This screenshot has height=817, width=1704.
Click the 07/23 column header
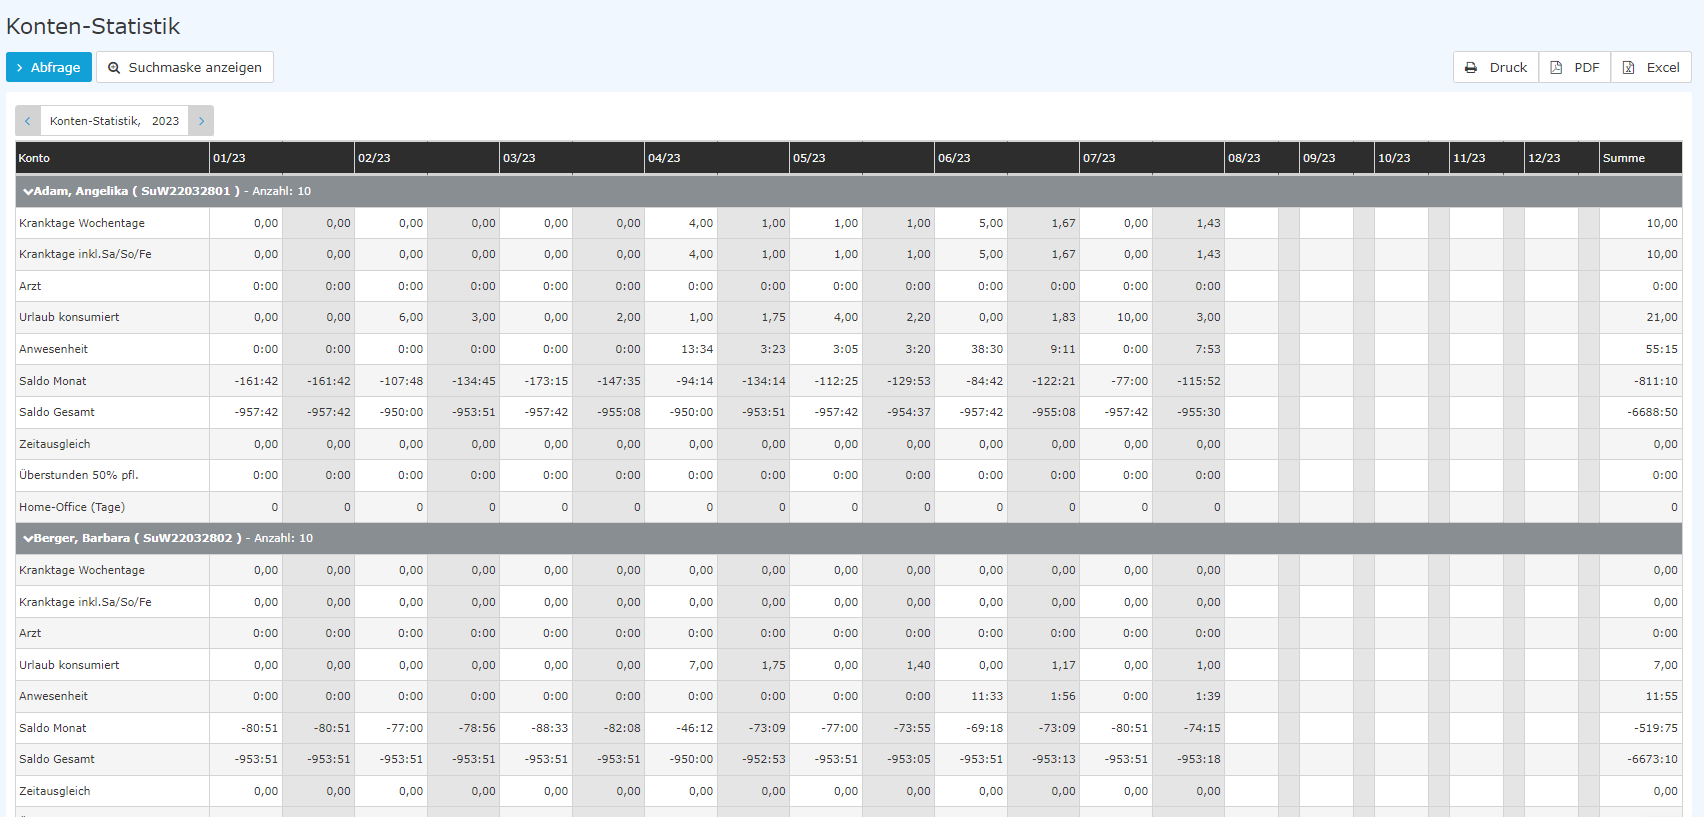click(1152, 158)
